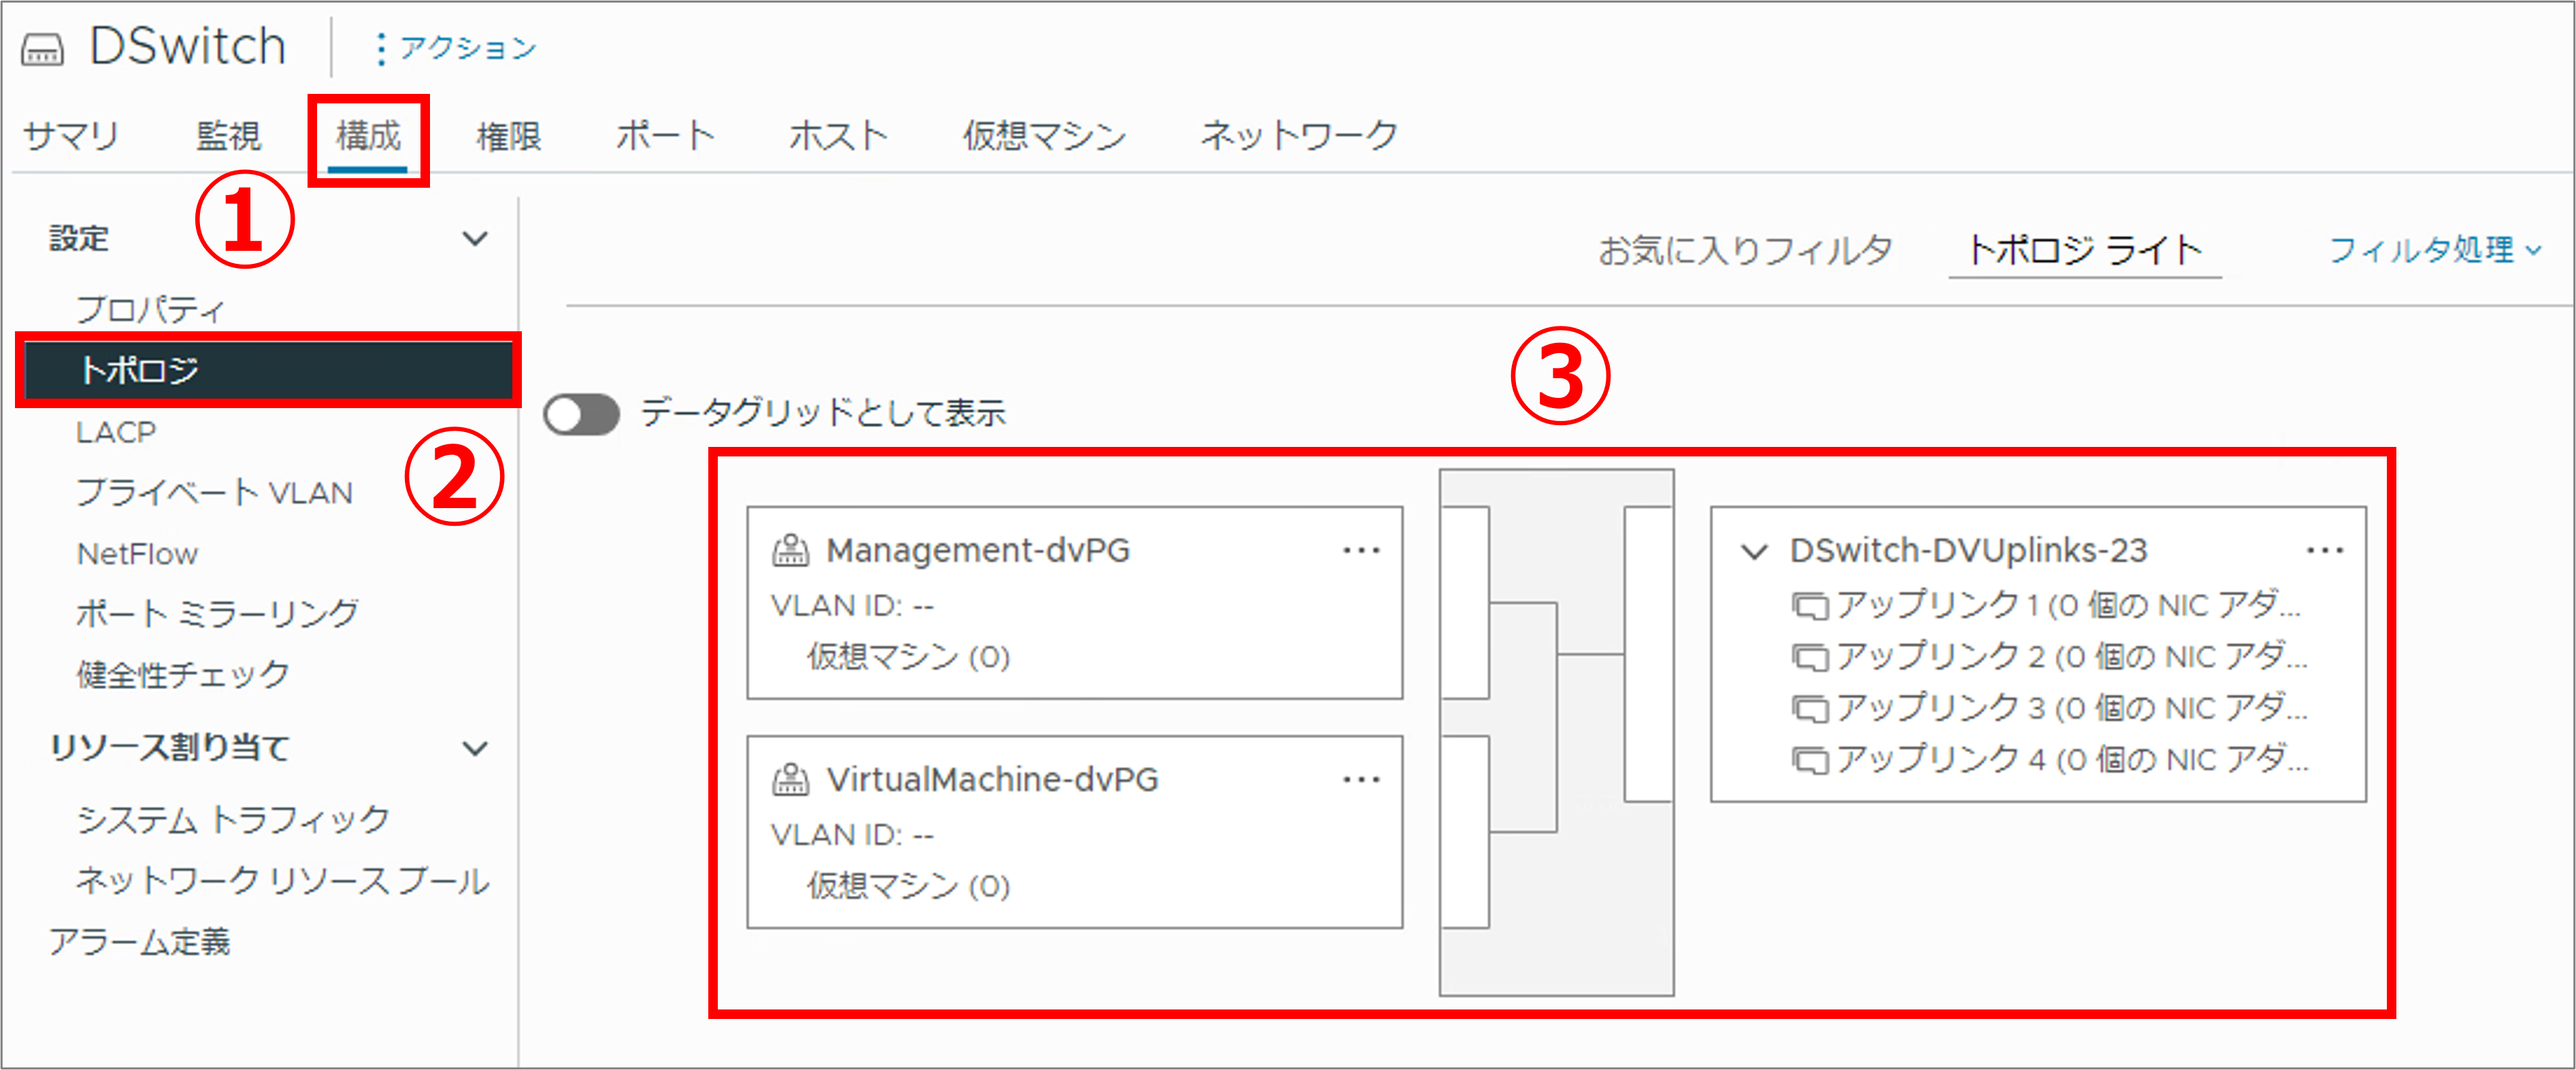Click the DSwitch title text
This screenshot has height=1070, width=2576.
point(188,46)
